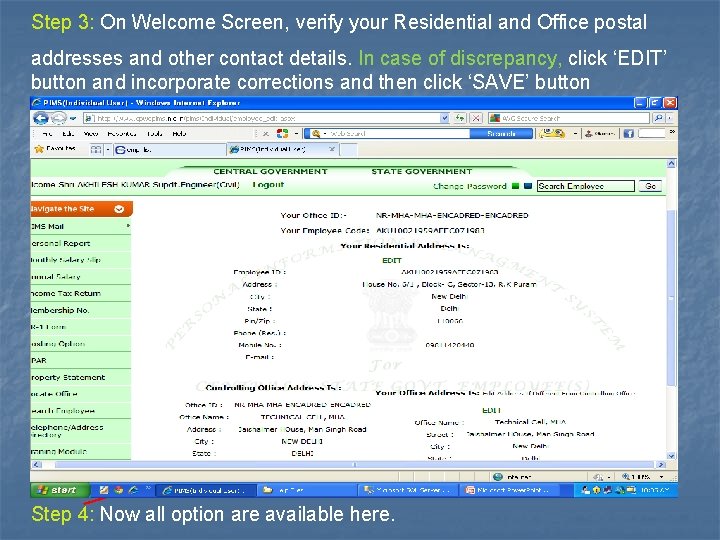The width and height of the screenshot is (720, 540).
Task: Click EDIT under Your Residential Address
Action: pyautogui.click(x=392, y=260)
